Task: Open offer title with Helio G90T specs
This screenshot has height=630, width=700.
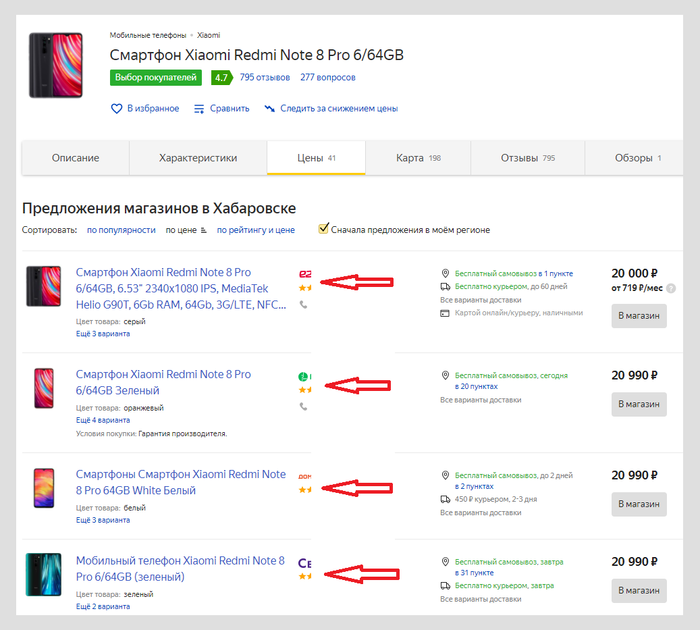Action: tap(181, 289)
